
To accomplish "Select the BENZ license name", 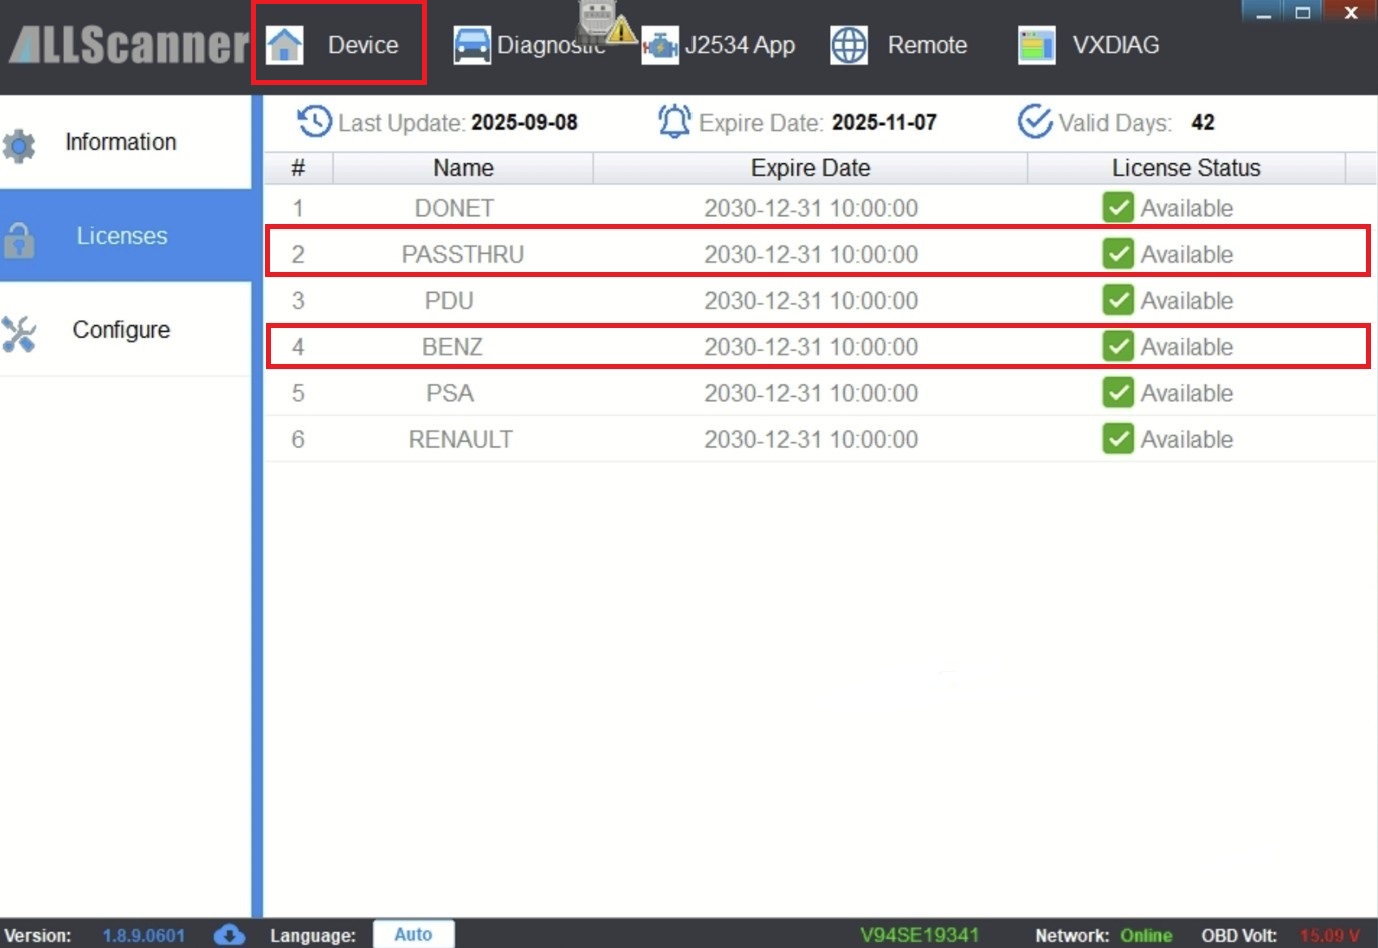I will (452, 346).
